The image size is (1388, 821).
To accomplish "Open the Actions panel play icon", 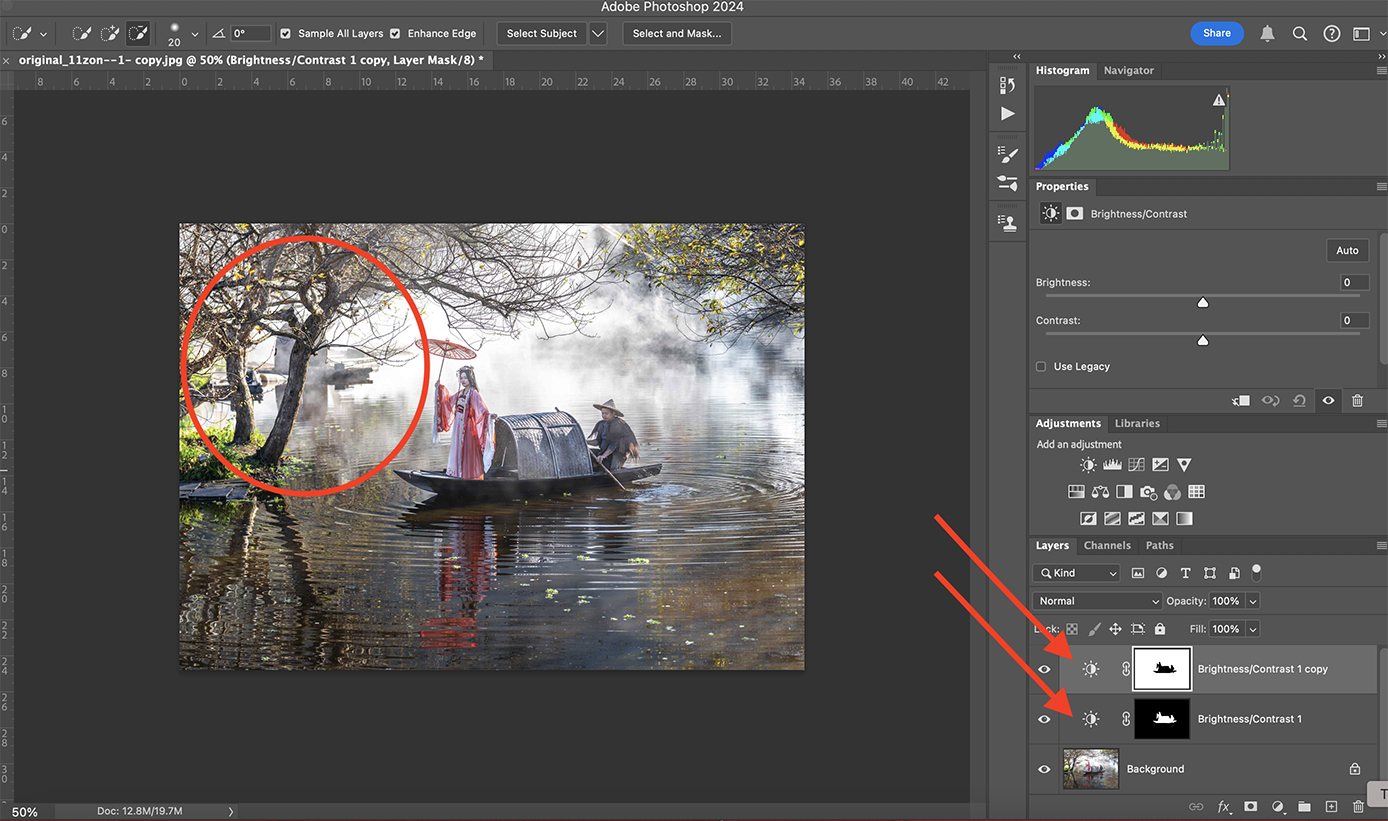I will 1008,114.
